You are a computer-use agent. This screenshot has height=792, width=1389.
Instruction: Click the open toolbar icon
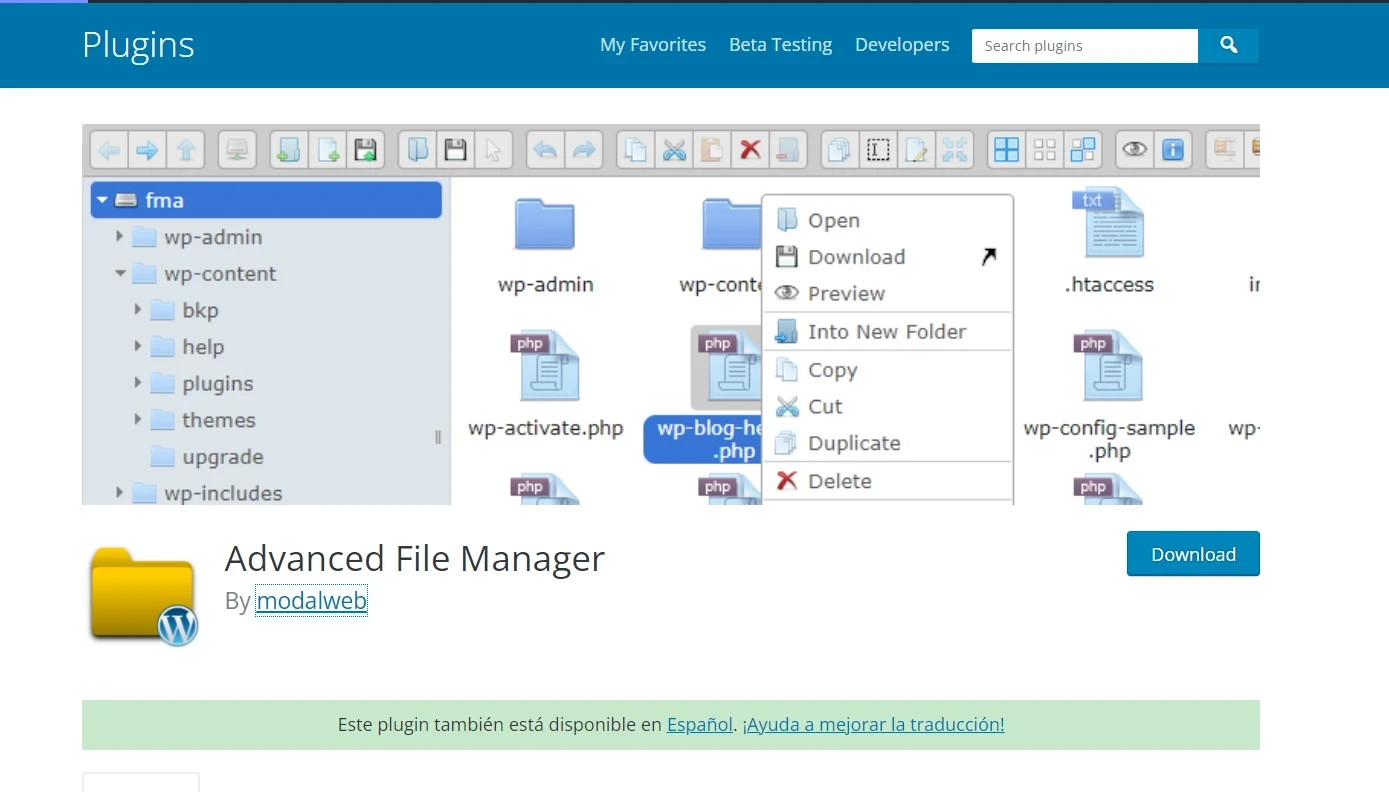coord(417,150)
